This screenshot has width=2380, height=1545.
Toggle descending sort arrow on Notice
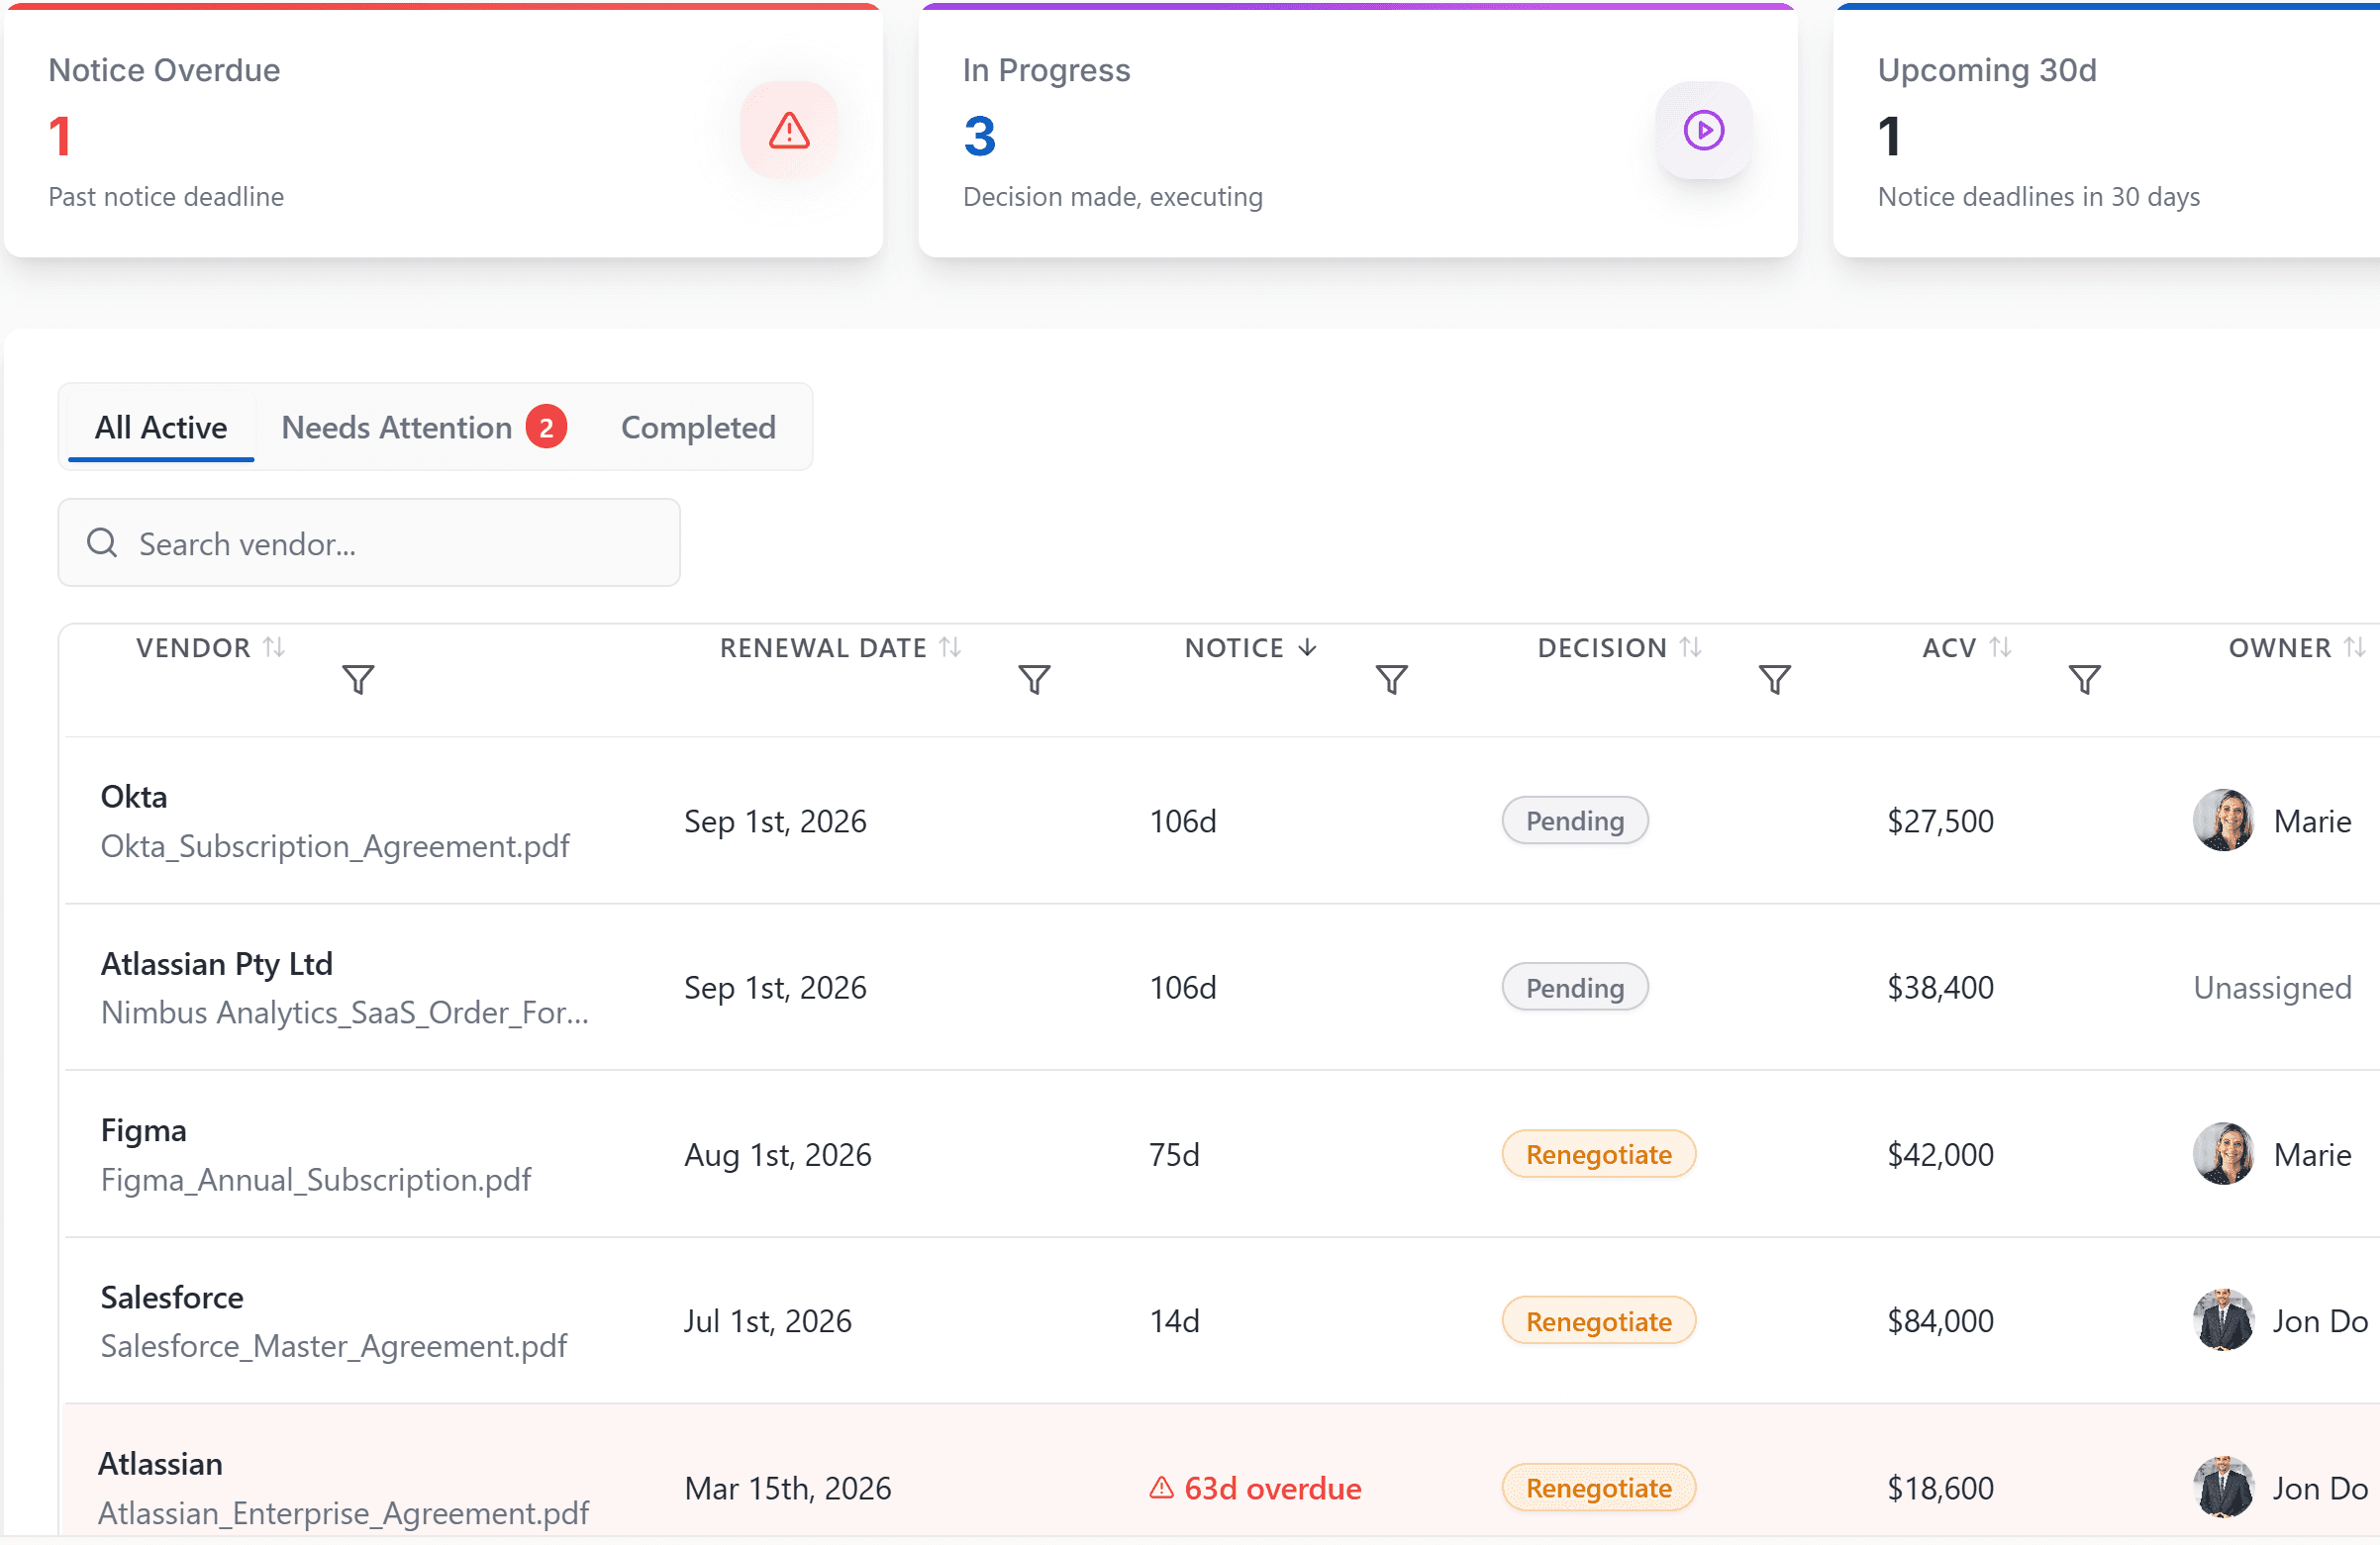pyautogui.click(x=1307, y=648)
